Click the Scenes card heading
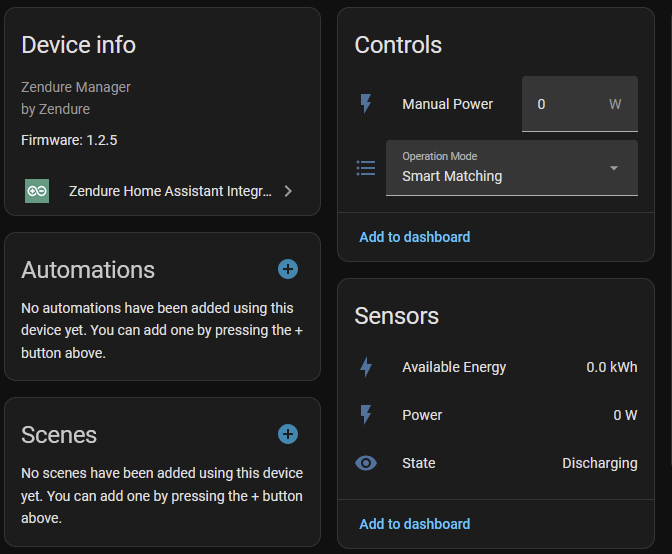Screen dimensions: 672x554 [59, 435]
